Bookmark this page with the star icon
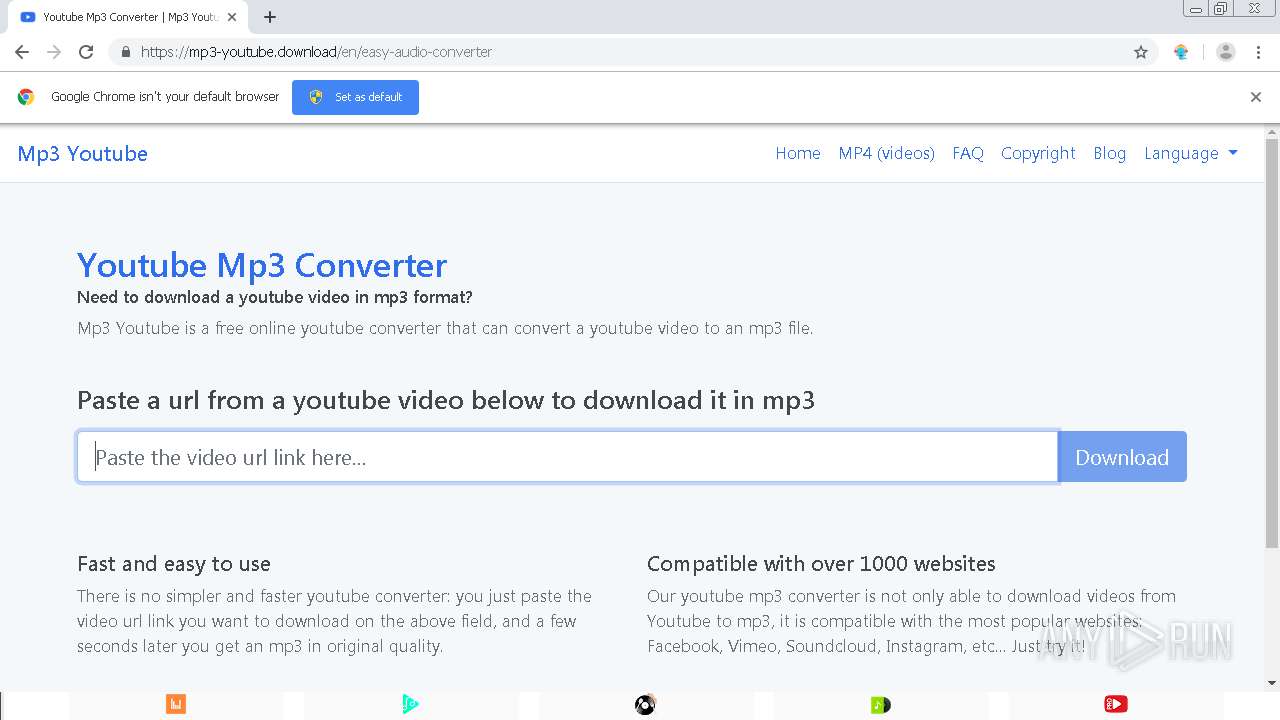 [x=1141, y=52]
